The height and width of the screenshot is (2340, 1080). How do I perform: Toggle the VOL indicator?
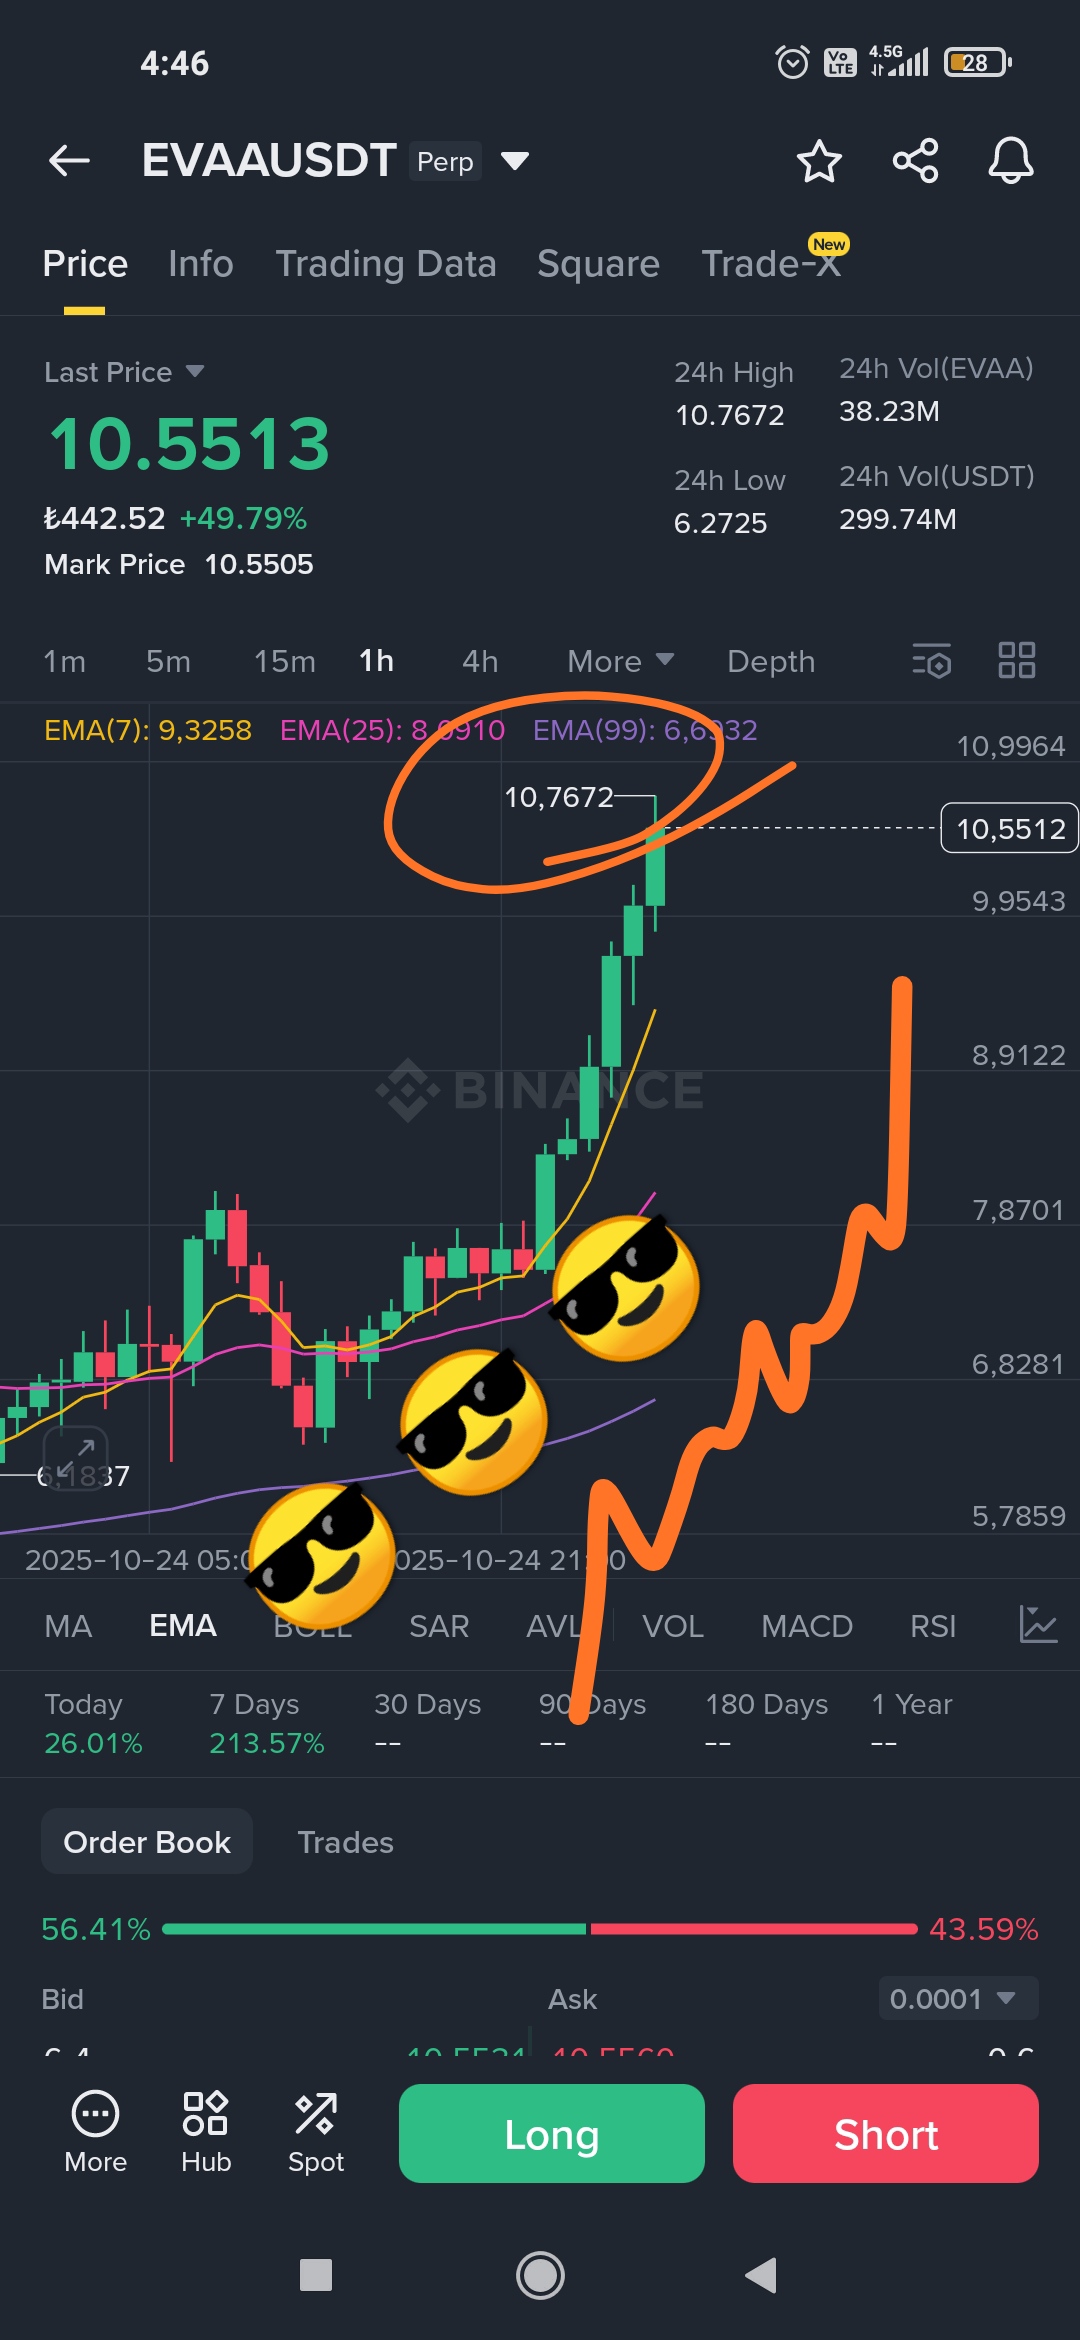click(x=673, y=1626)
